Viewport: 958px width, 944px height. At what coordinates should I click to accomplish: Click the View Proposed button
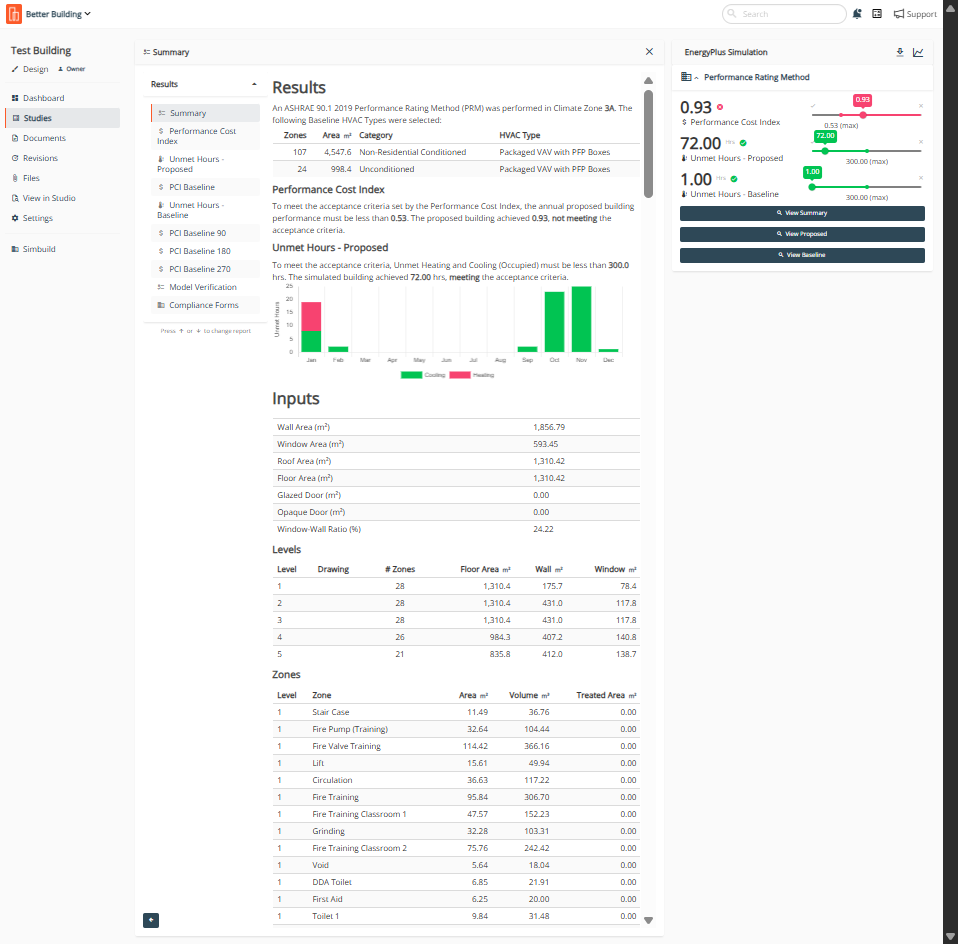pyautogui.click(x=802, y=234)
